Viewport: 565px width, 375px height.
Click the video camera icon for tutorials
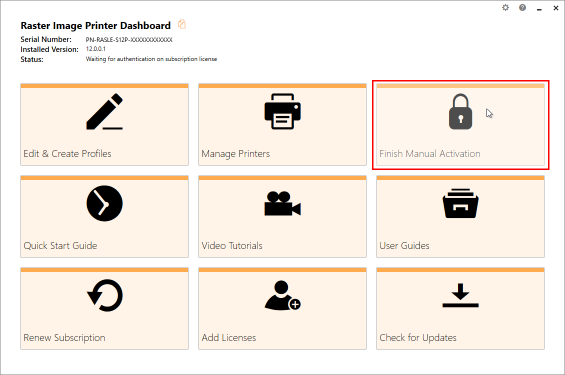(x=282, y=204)
